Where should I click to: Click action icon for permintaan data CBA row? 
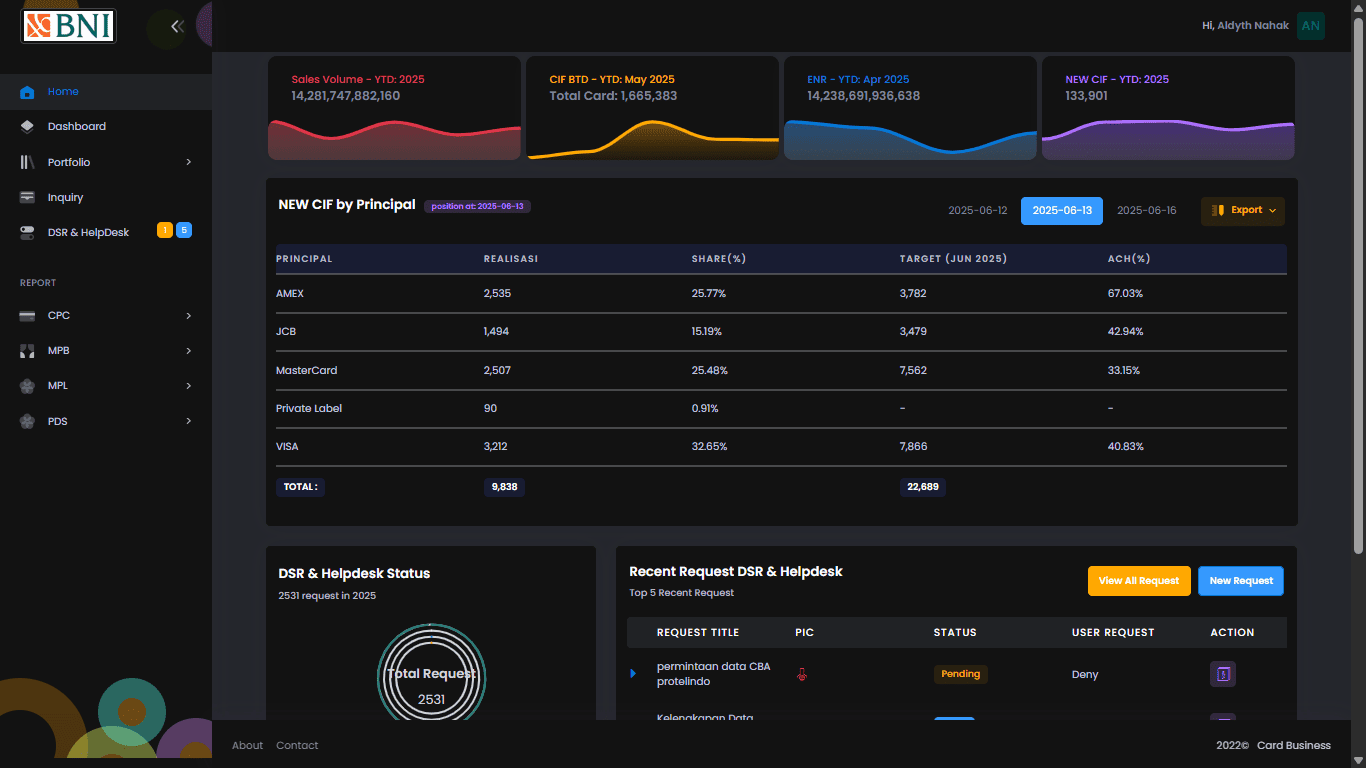1223,674
